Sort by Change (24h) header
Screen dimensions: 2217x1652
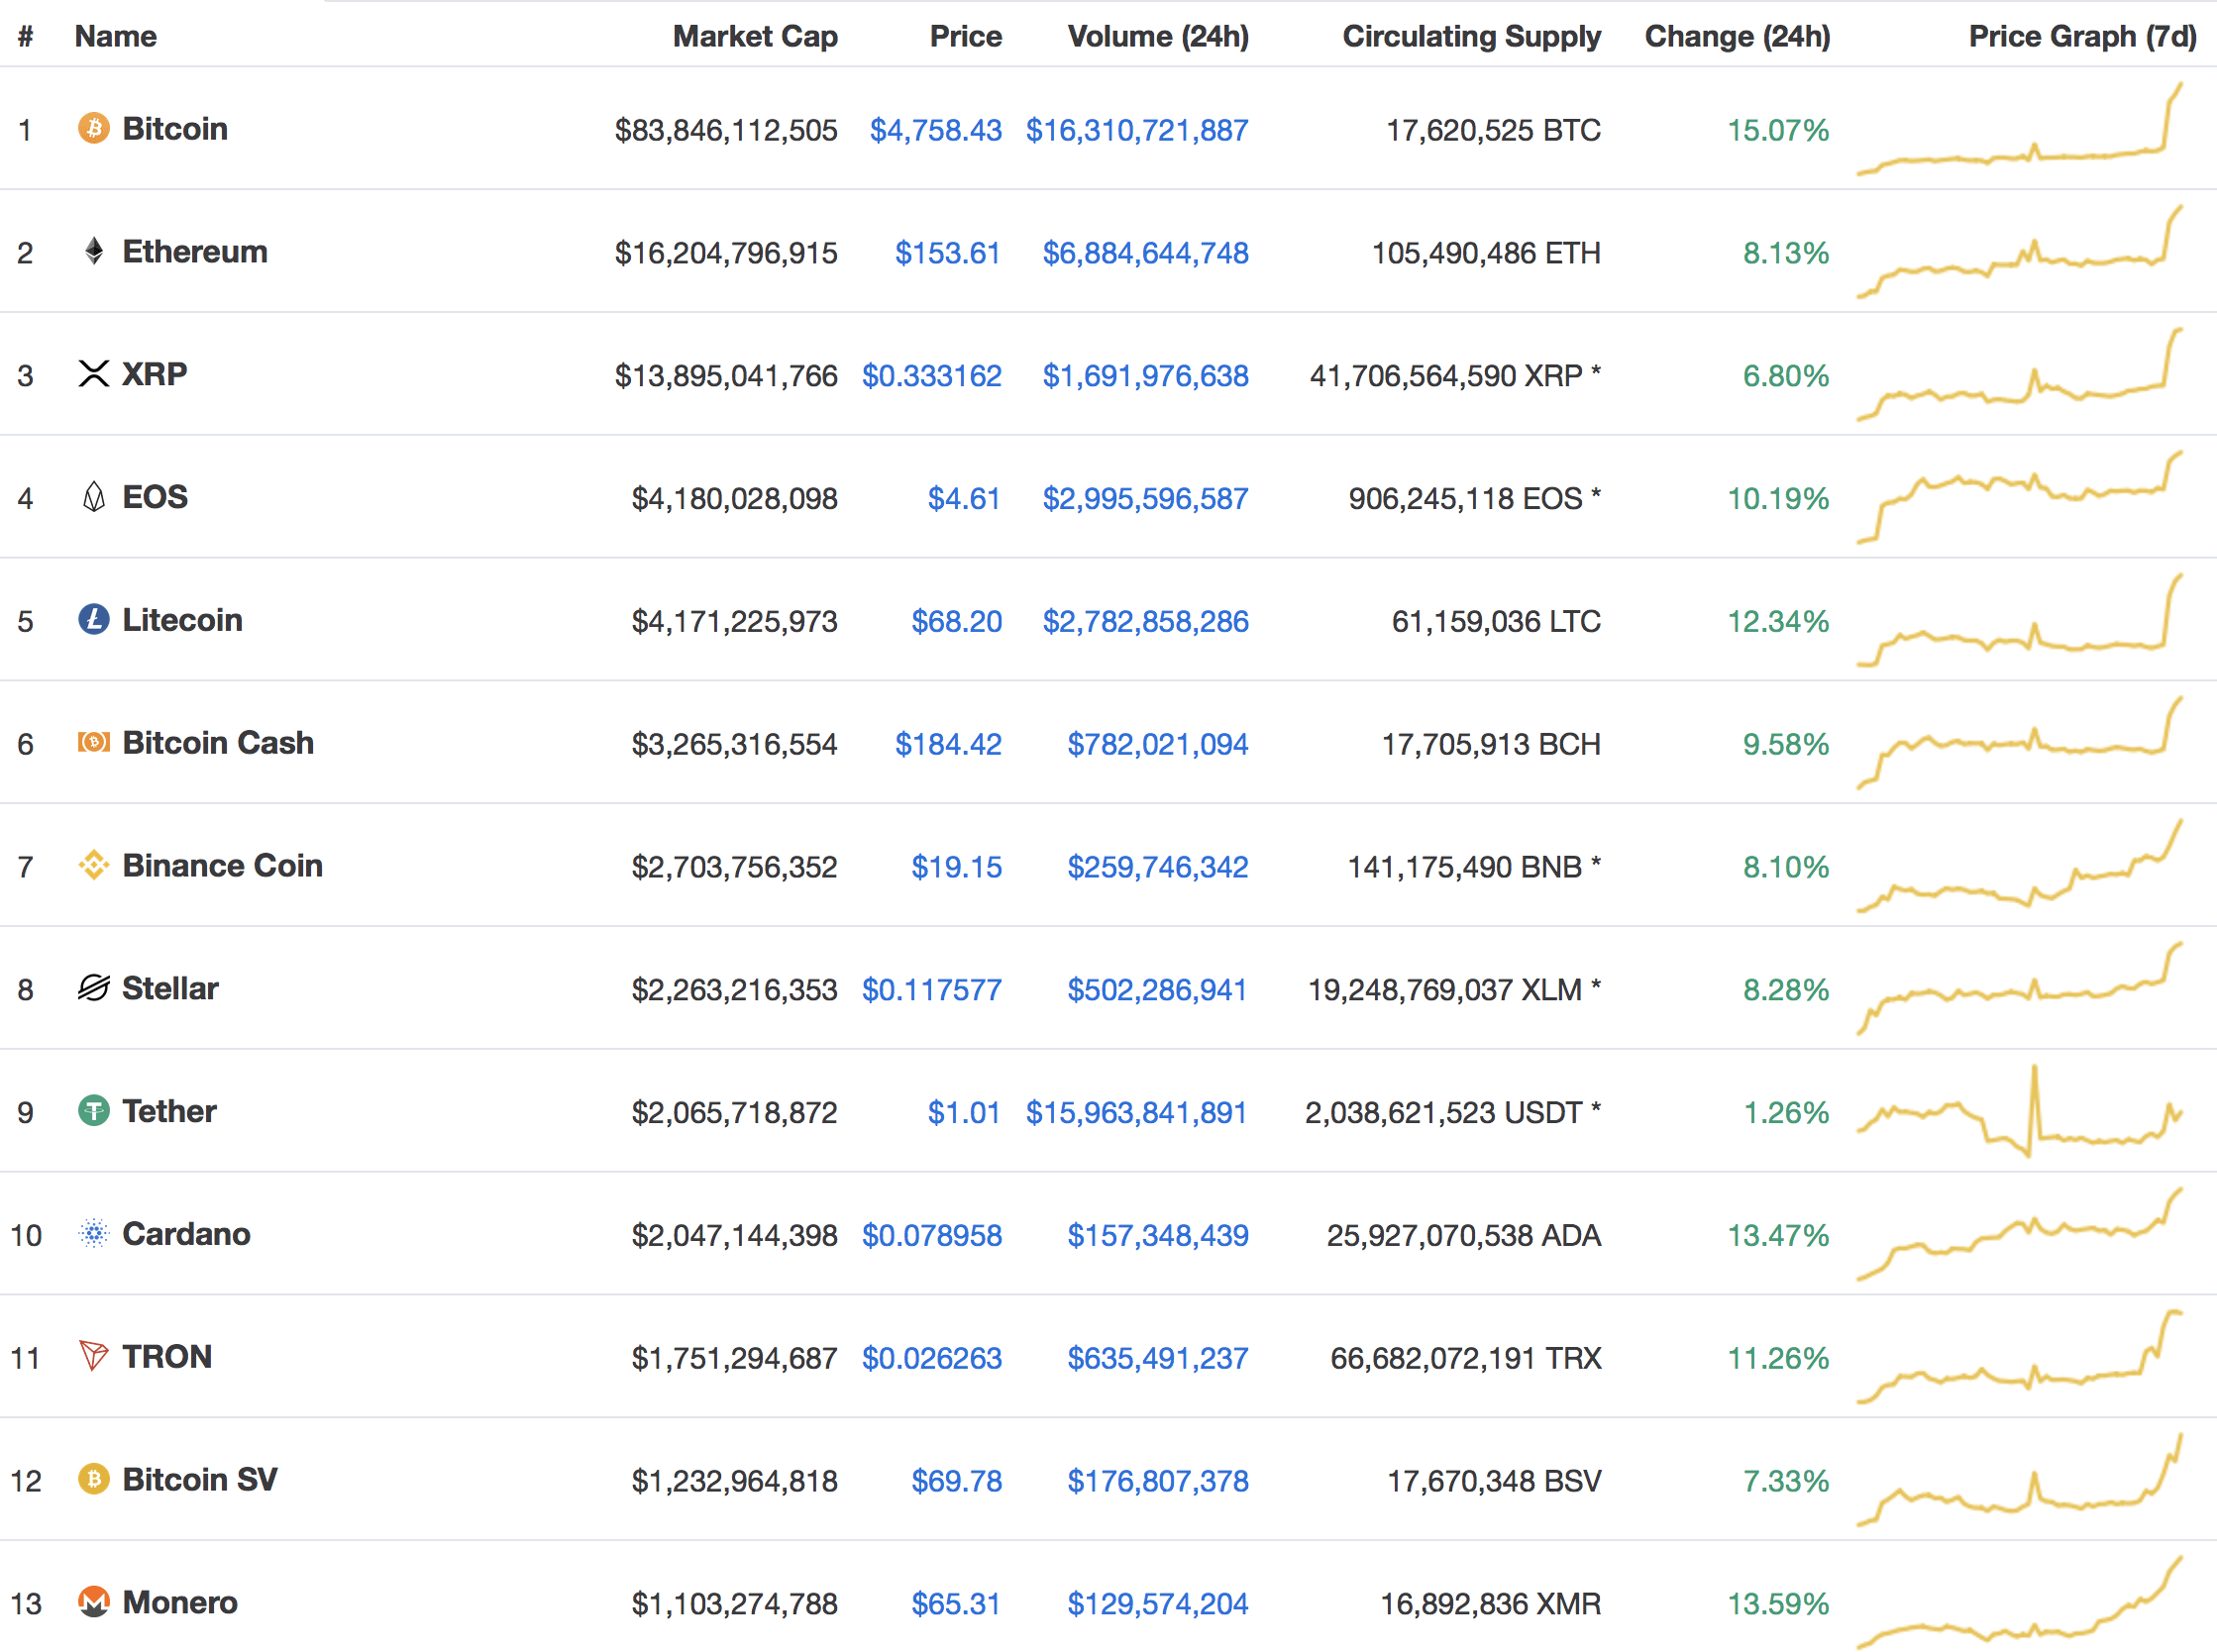click(1737, 36)
